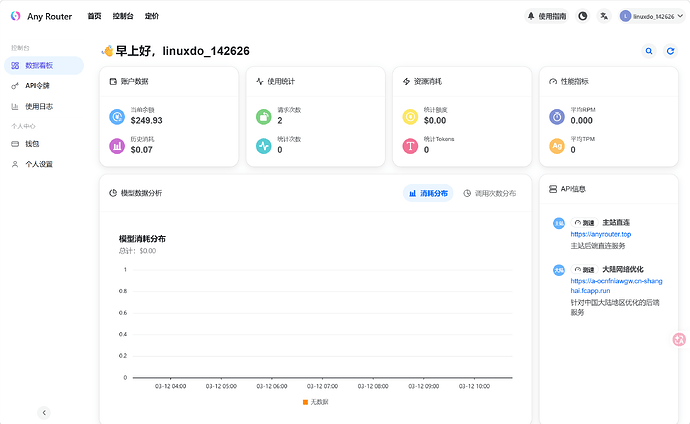Click the 模型数据分析 pie header icon
This screenshot has height=424, width=690.
click(113, 193)
